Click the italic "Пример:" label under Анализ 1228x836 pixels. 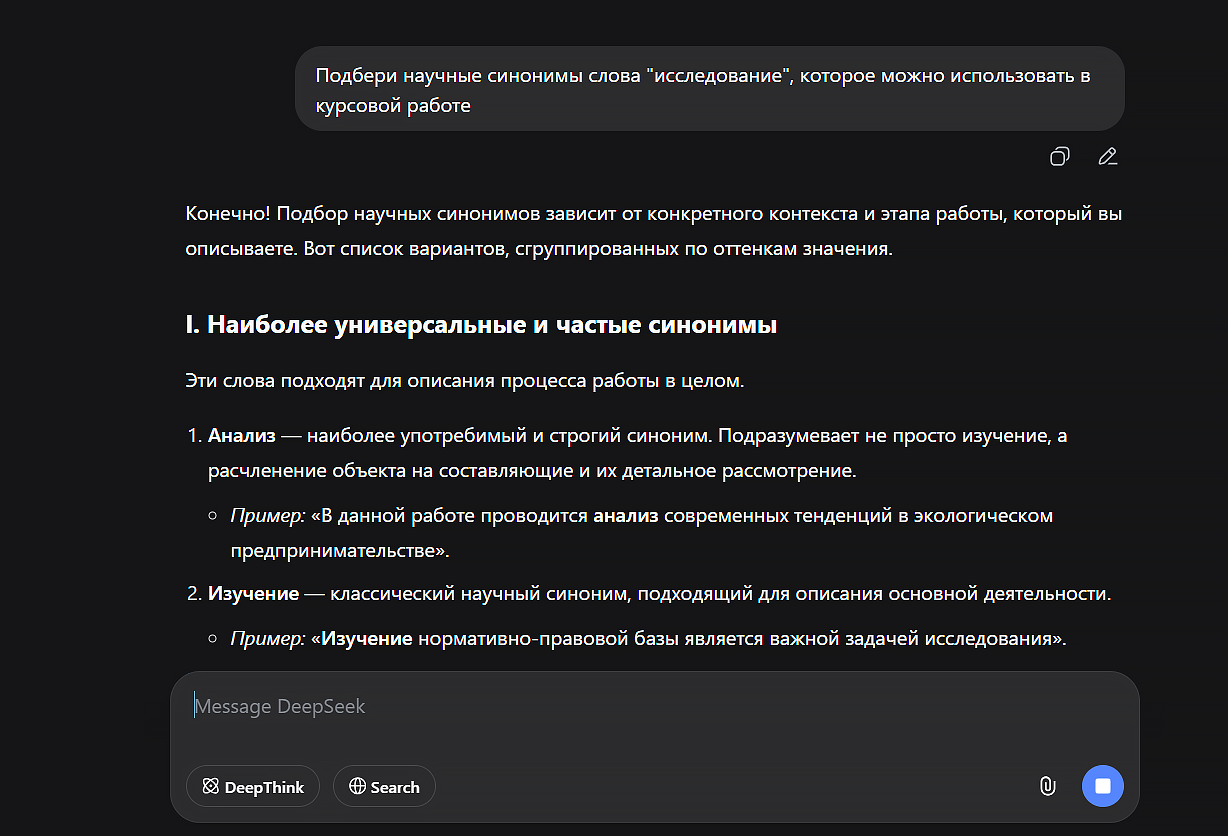click(x=268, y=516)
